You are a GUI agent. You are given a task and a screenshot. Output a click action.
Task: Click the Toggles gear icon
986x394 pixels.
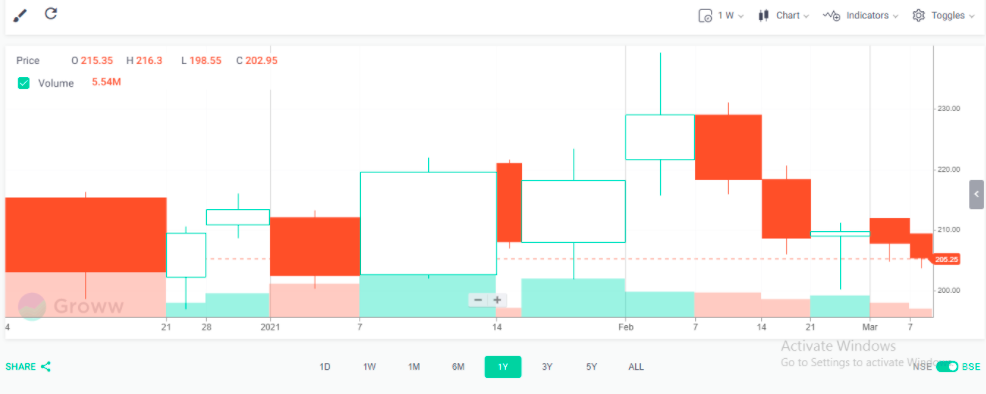[x=919, y=16]
